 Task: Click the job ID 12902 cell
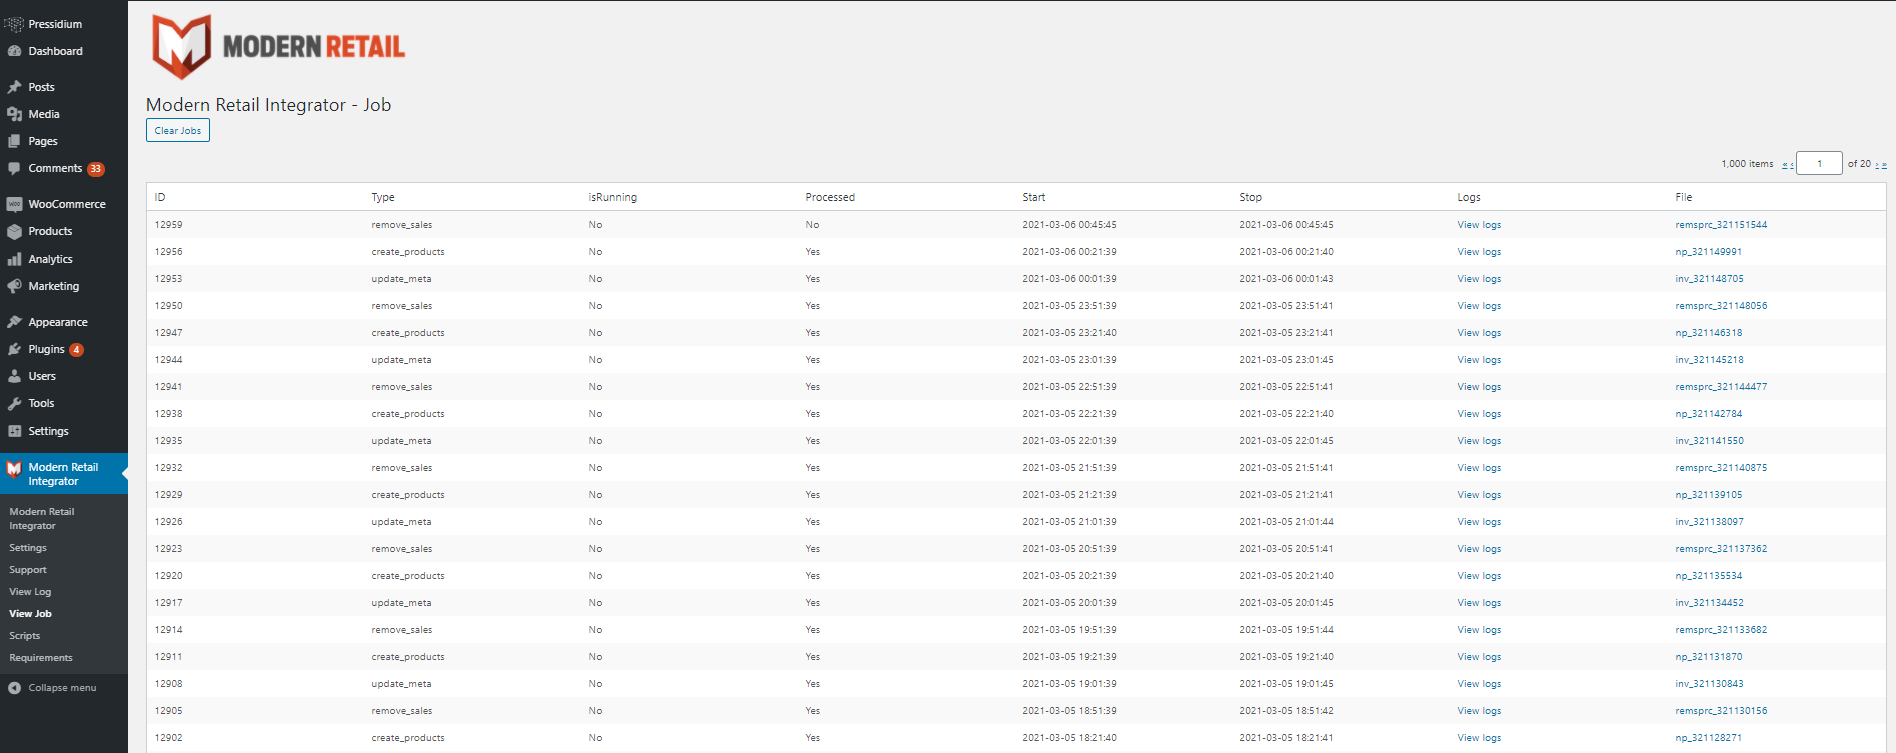click(168, 738)
